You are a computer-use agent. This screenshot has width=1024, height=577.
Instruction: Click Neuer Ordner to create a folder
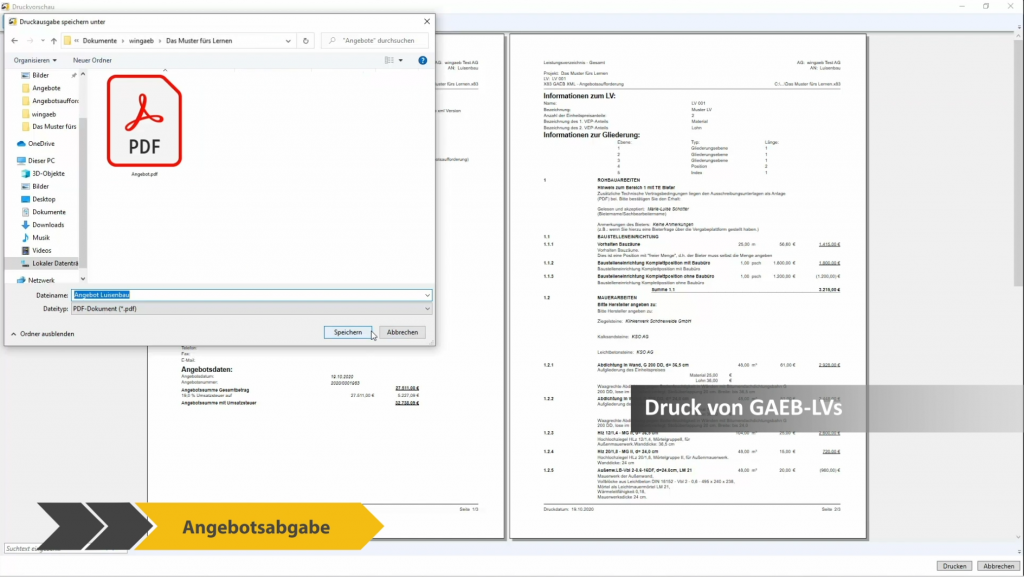coord(93,60)
